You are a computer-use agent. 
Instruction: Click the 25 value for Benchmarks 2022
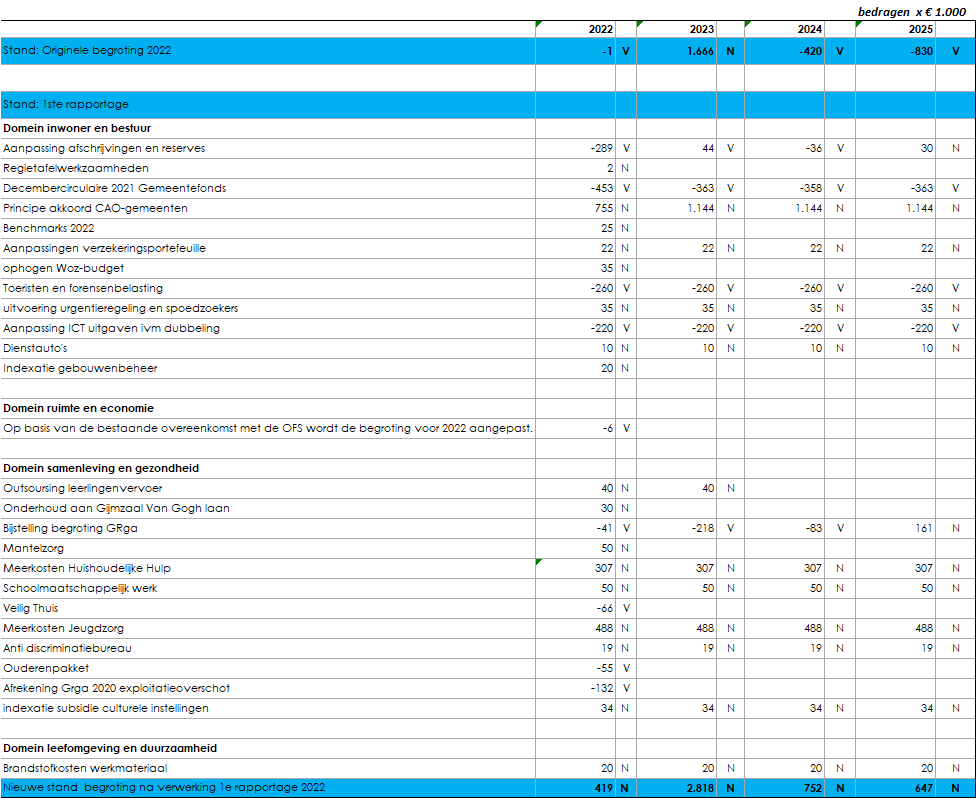click(x=607, y=228)
